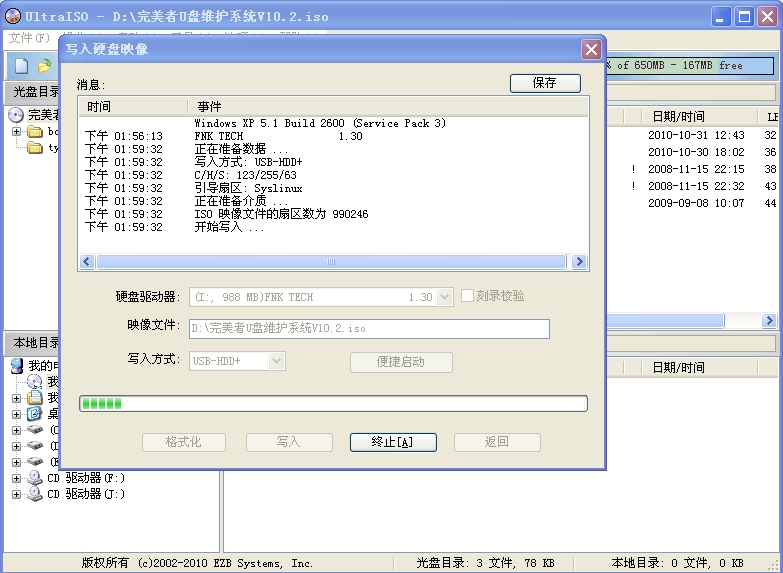The width and height of the screenshot is (783, 573).
Task: Select the My Documents folder icon in local tree
Action: pyautogui.click(x=34, y=398)
